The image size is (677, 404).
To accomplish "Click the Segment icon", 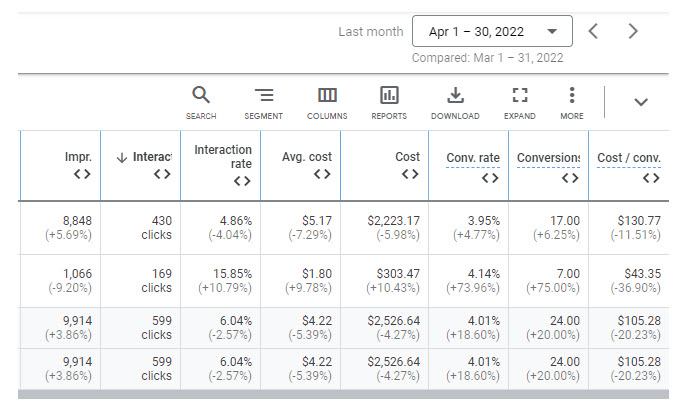I will coord(263,103).
